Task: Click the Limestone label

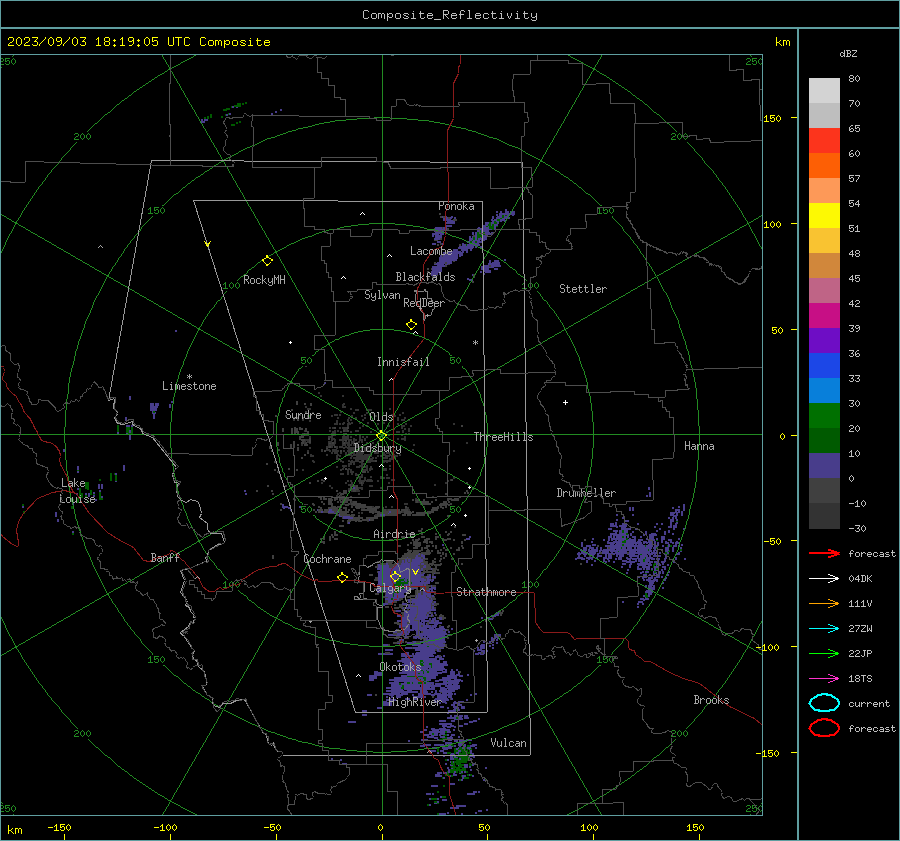Action: pos(189,386)
